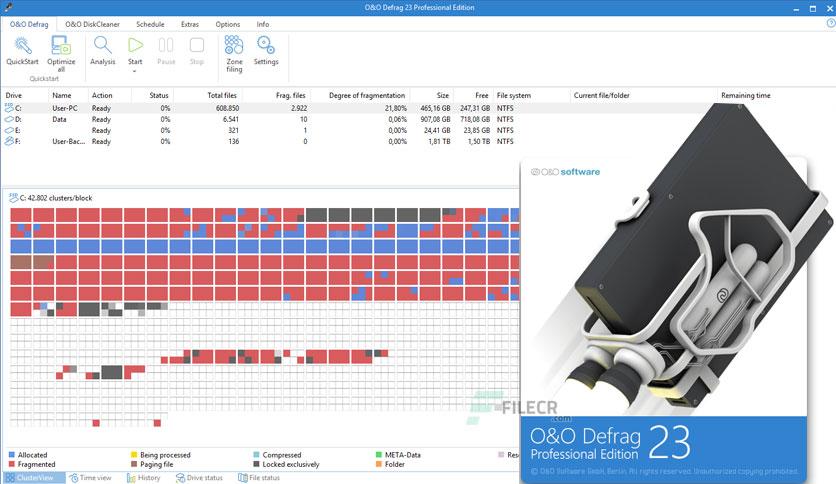
Task: Click the yellow Being processed swatch
Action: pos(134,455)
